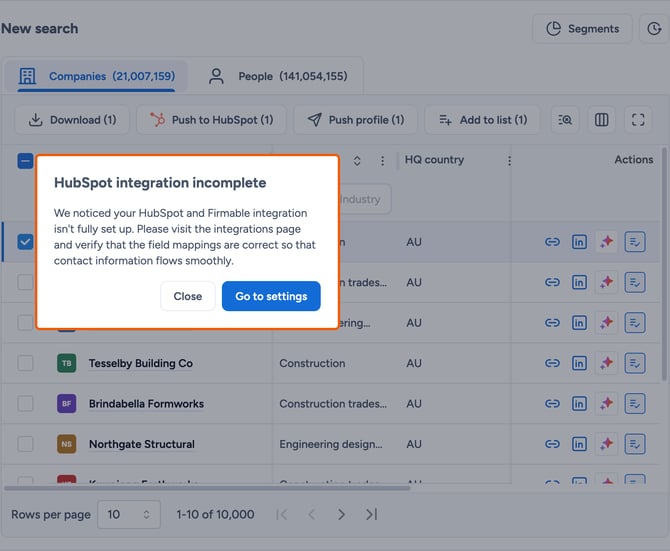Image resolution: width=670 pixels, height=551 pixels.
Task: Open Tesselby Building Co website link
Action: 552,363
